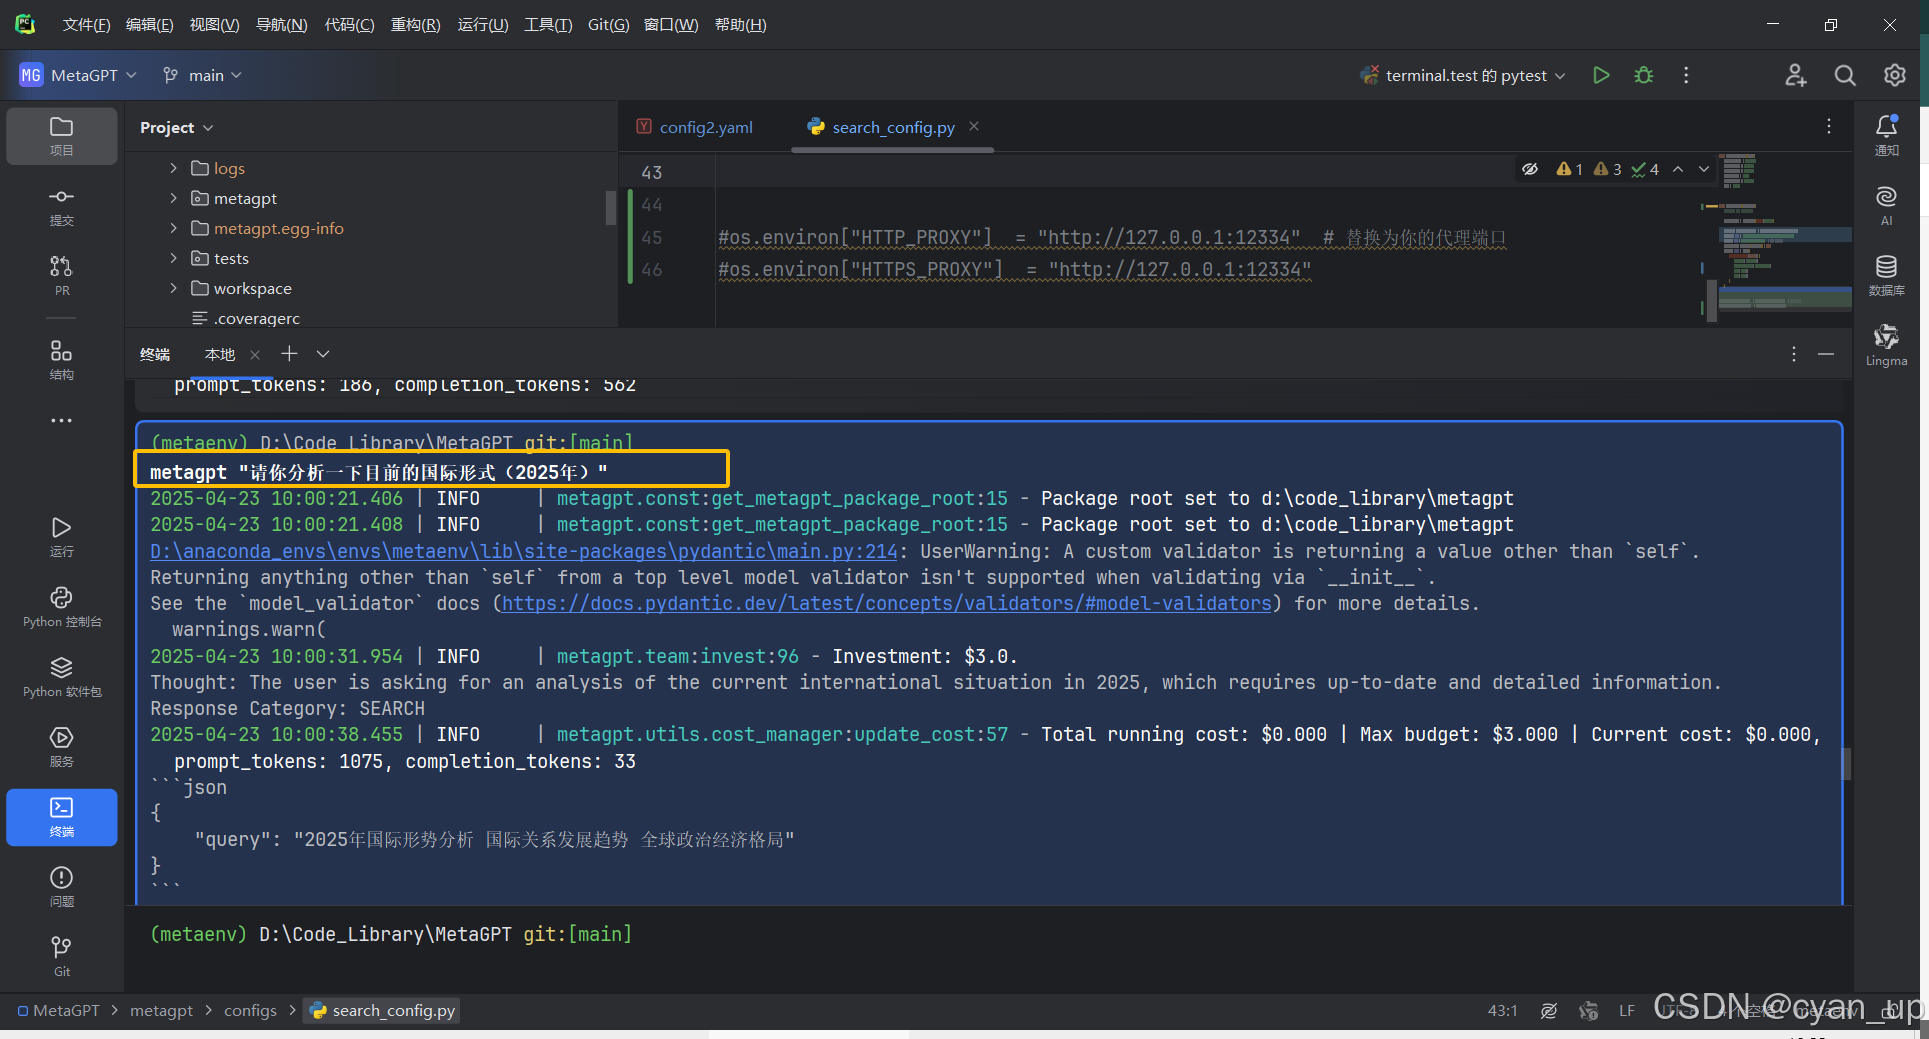
Task: Expand the tests folder
Action: (x=173, y=258)
